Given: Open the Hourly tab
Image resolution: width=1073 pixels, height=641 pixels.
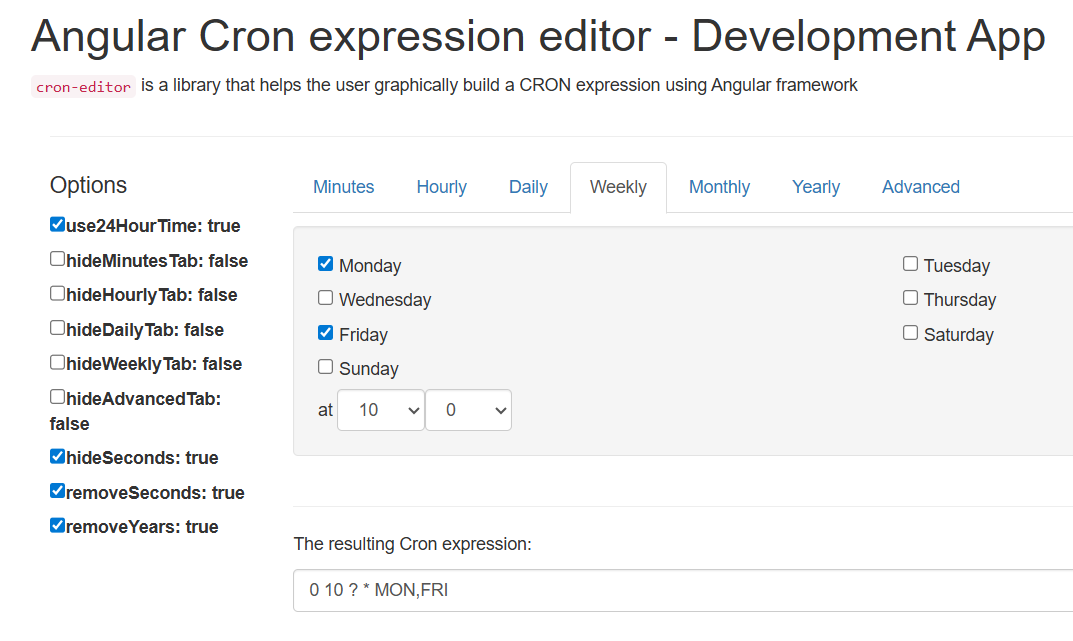Looking at the screenshot, I should pyautogui.click(x=441, y=187).
